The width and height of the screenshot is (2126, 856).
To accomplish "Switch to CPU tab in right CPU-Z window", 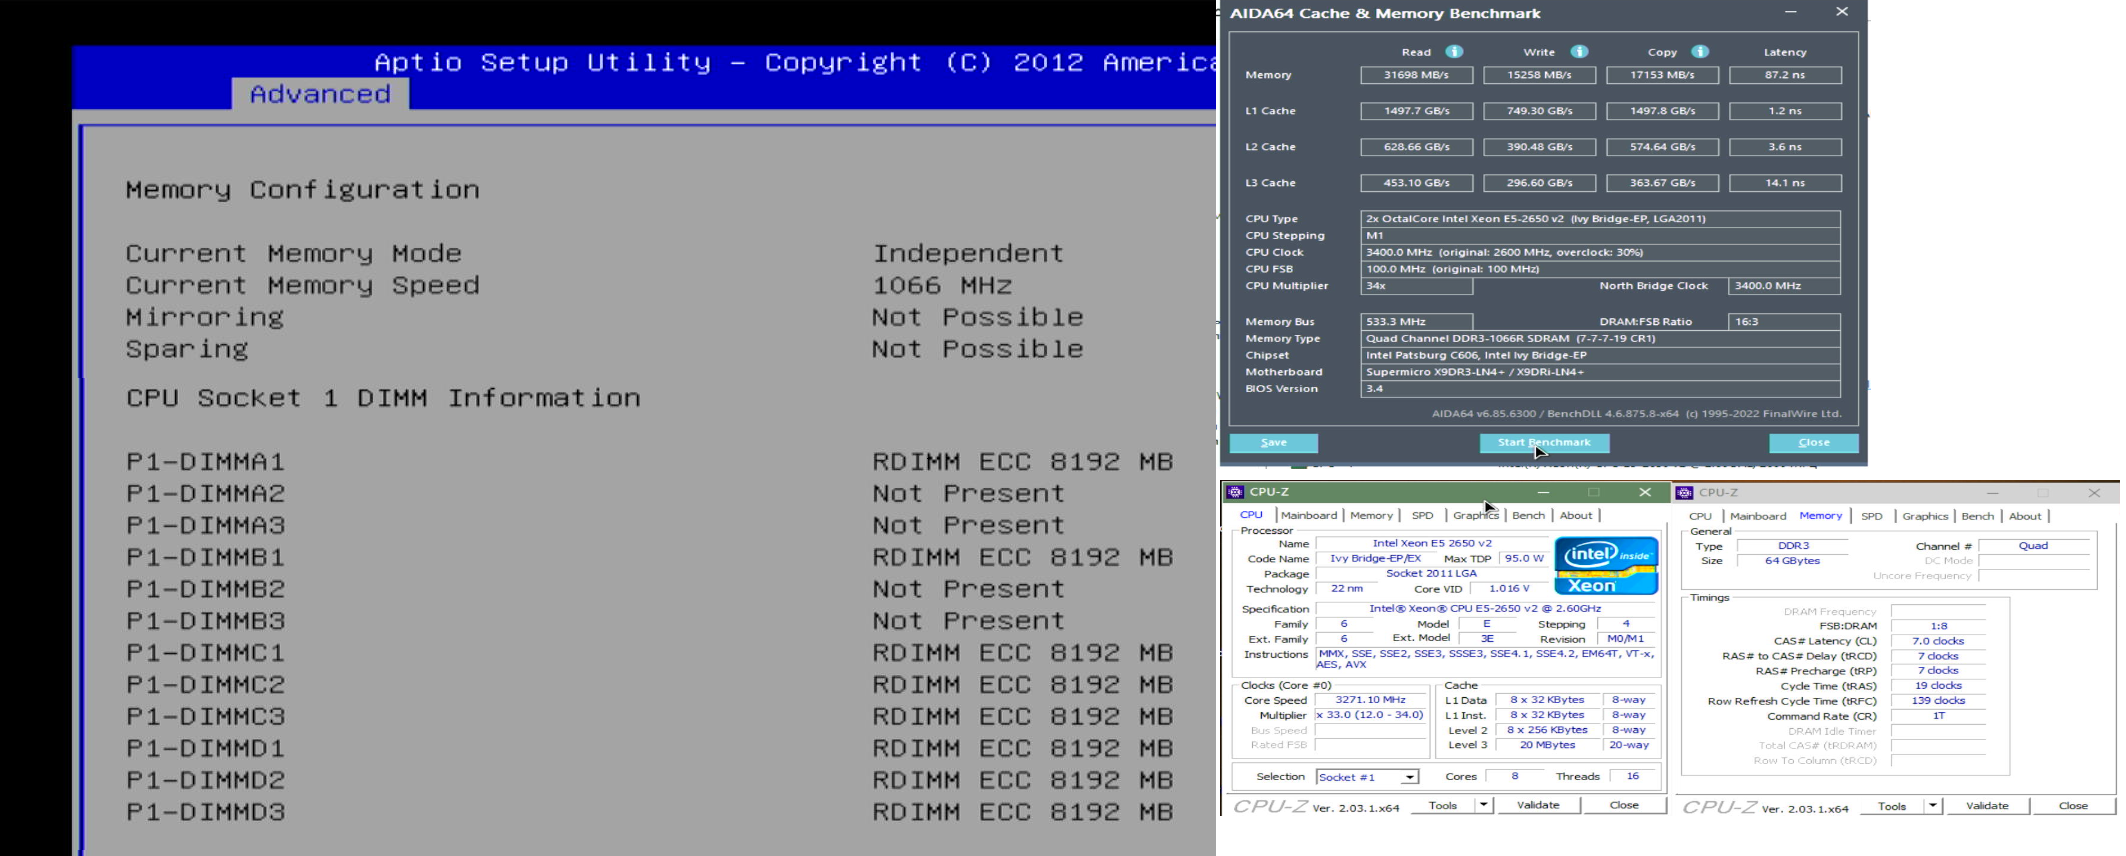I will coord(1700,517).
